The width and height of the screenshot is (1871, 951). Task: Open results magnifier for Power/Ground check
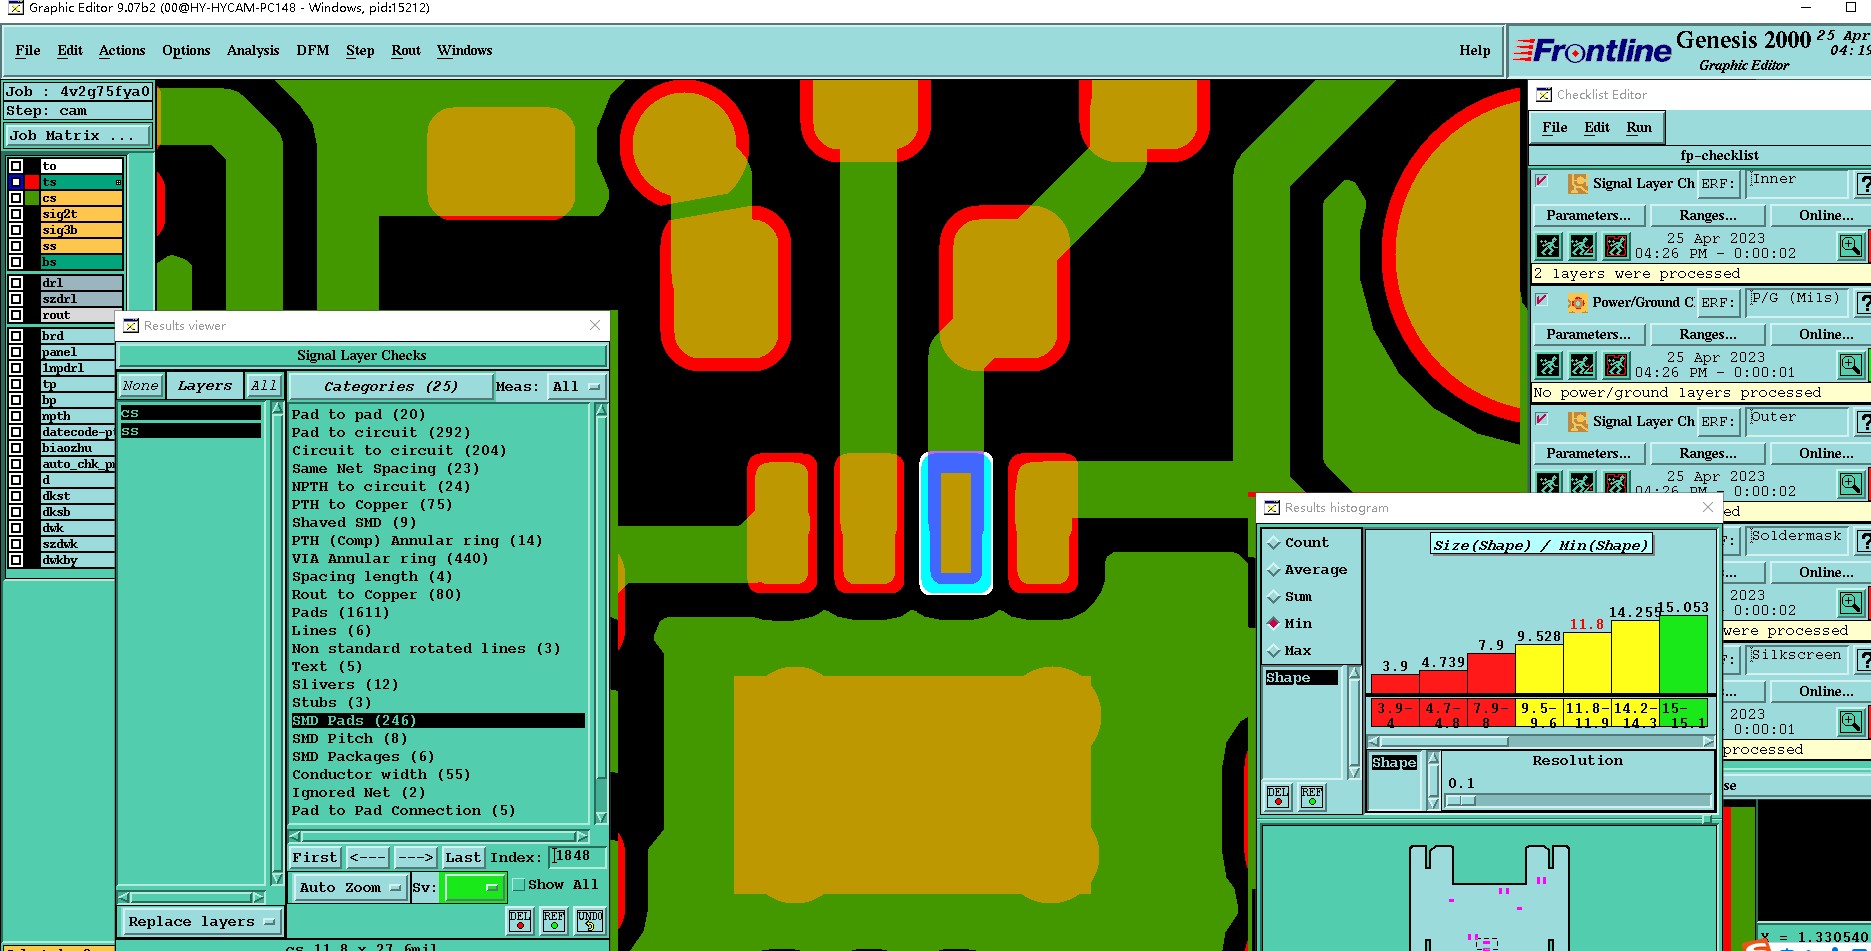click(1851, 365)
